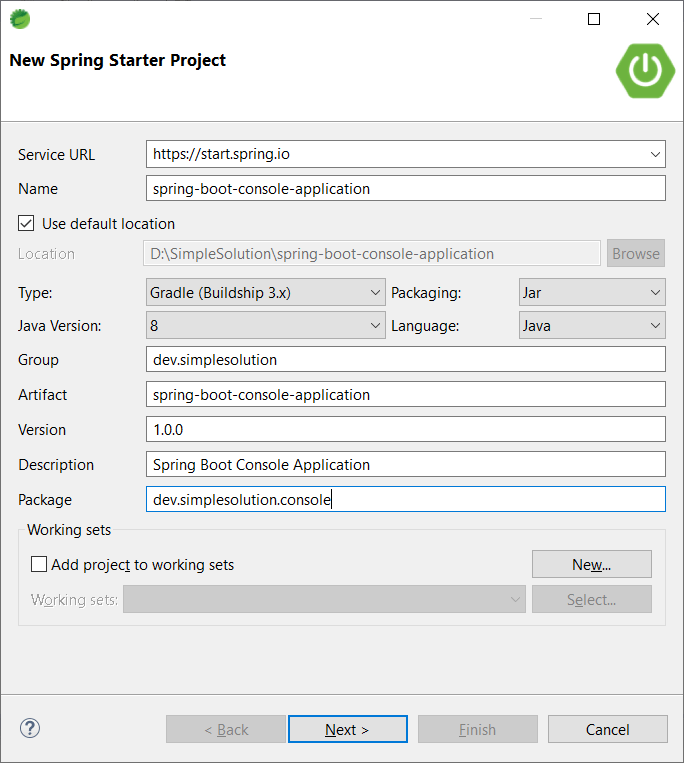684x763 pixels.
Task: Click the New Spring Starter Project heading
Action: click(x=118, y=60)
